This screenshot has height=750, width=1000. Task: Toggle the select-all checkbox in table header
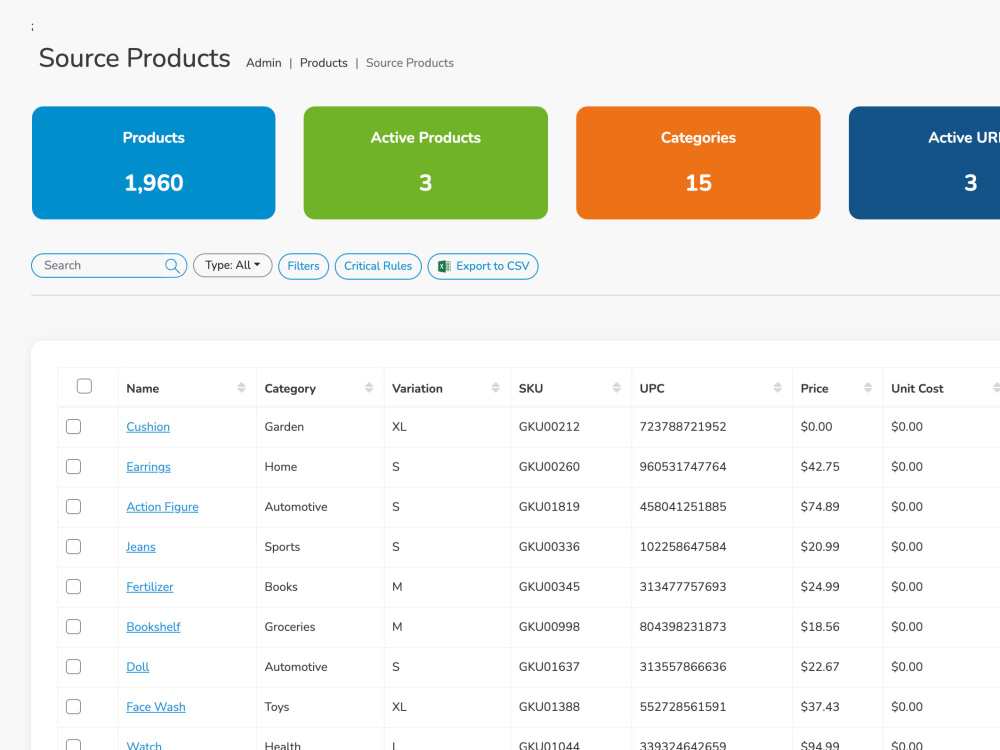[84, 386]
